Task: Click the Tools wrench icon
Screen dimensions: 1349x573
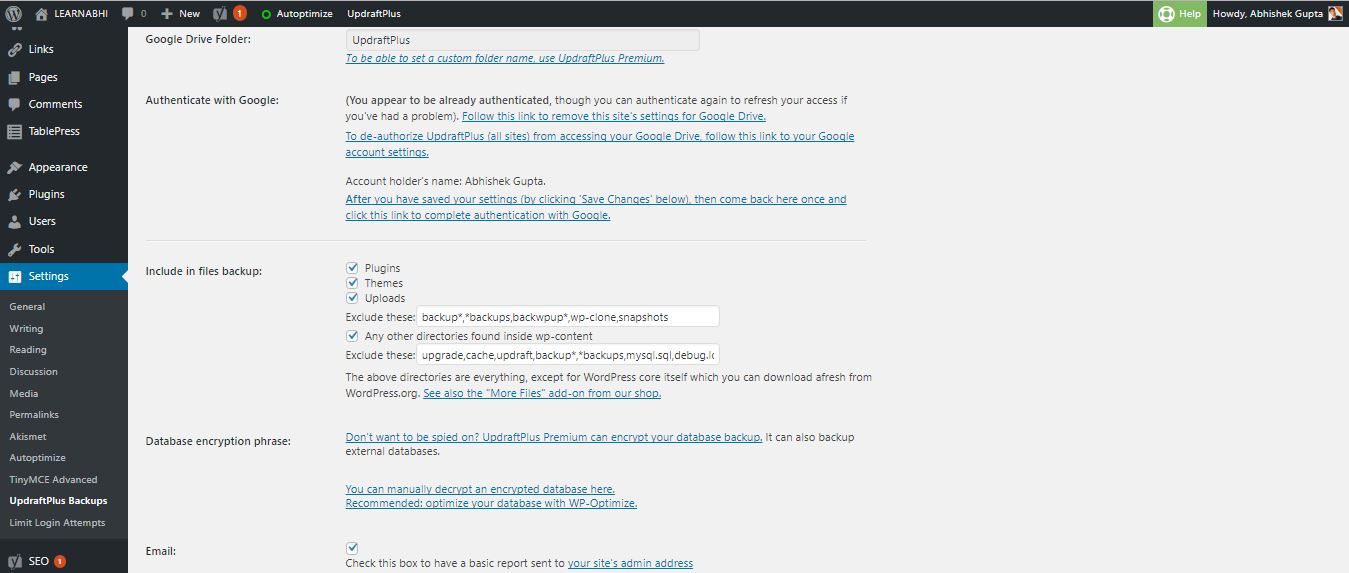Action: (14, 249)
